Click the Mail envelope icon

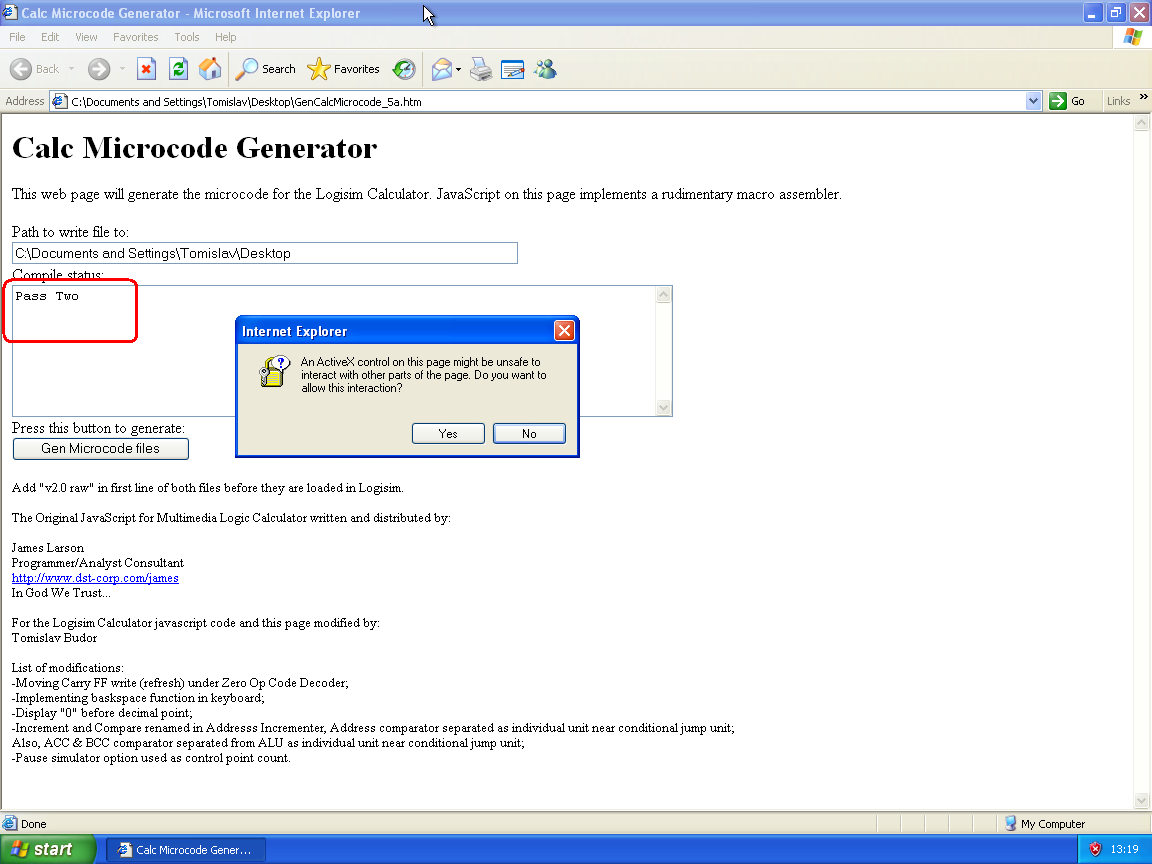click(442, 69)
